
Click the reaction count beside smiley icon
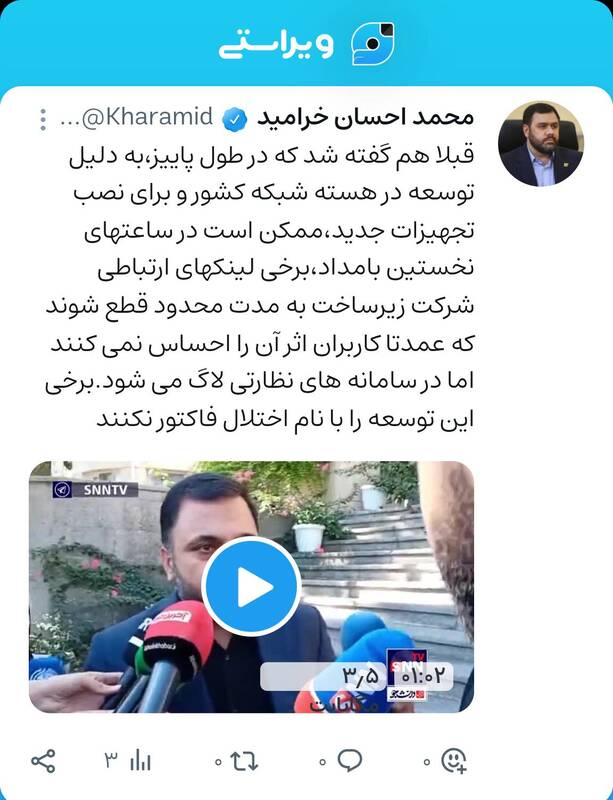pos(427,763)
